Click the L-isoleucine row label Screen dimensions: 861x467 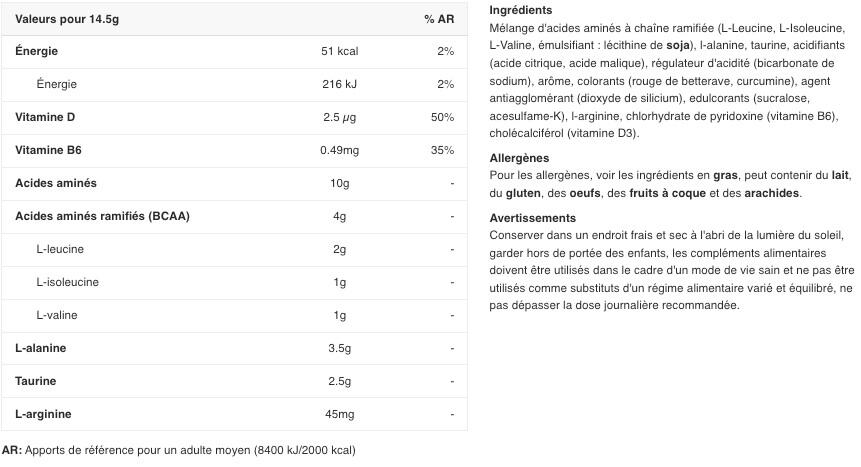67,282
